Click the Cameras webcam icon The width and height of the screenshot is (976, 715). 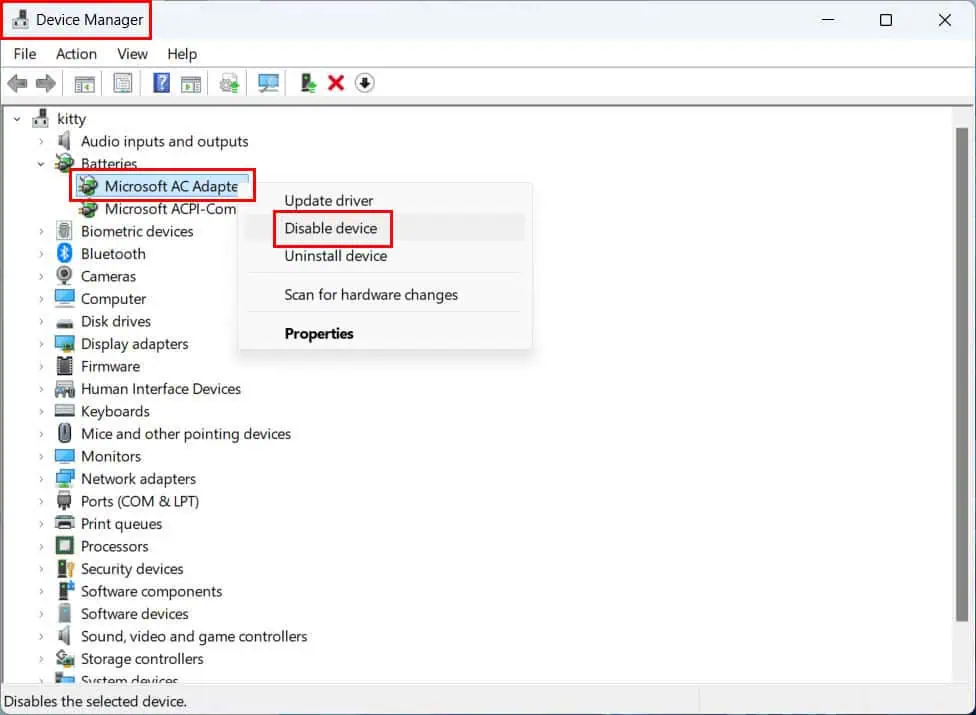click(x=64, y=276)
